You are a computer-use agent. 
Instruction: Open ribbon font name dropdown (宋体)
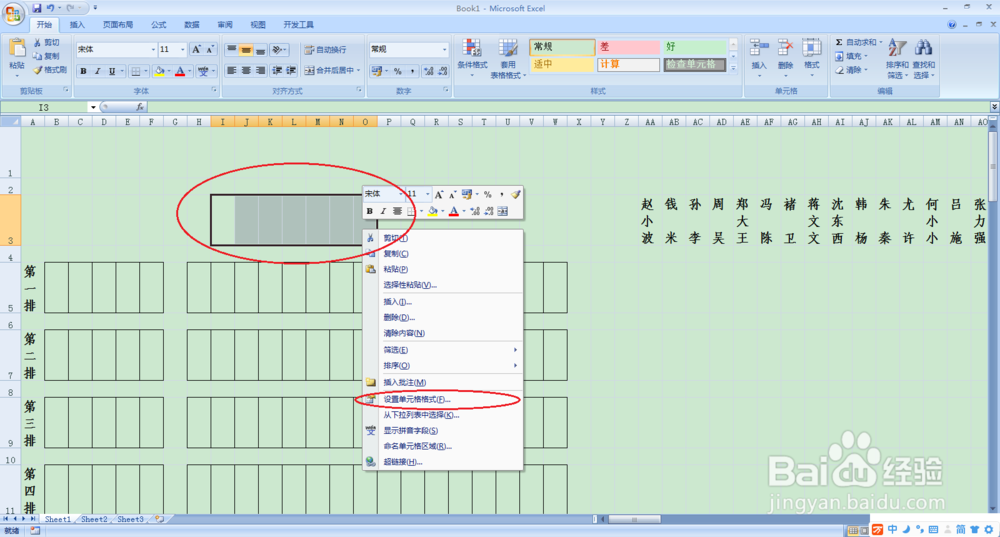[x=153, y=50]
